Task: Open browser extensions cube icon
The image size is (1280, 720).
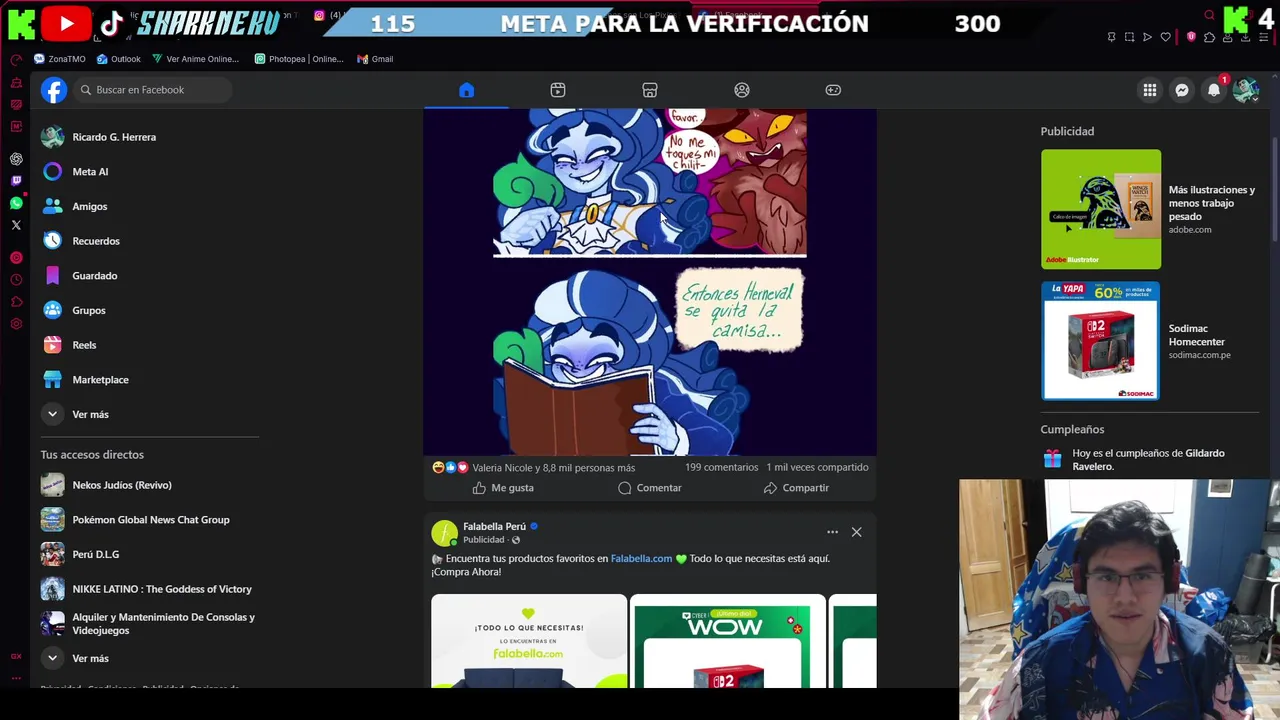Action: 1209,37
